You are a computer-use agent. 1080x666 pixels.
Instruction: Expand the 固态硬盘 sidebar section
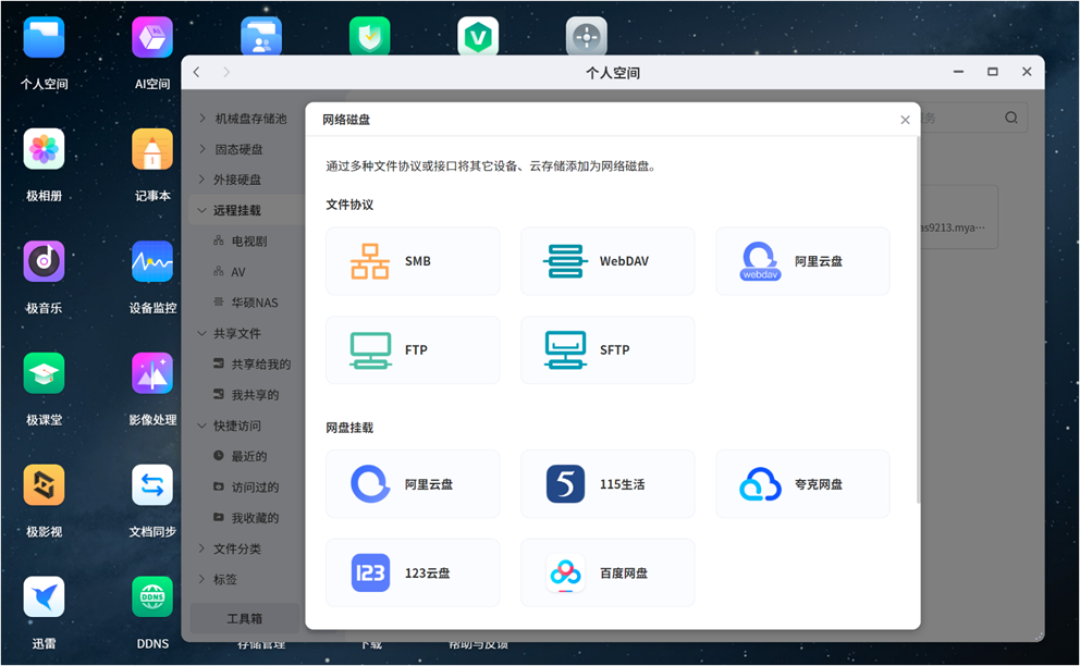(202, 149)
